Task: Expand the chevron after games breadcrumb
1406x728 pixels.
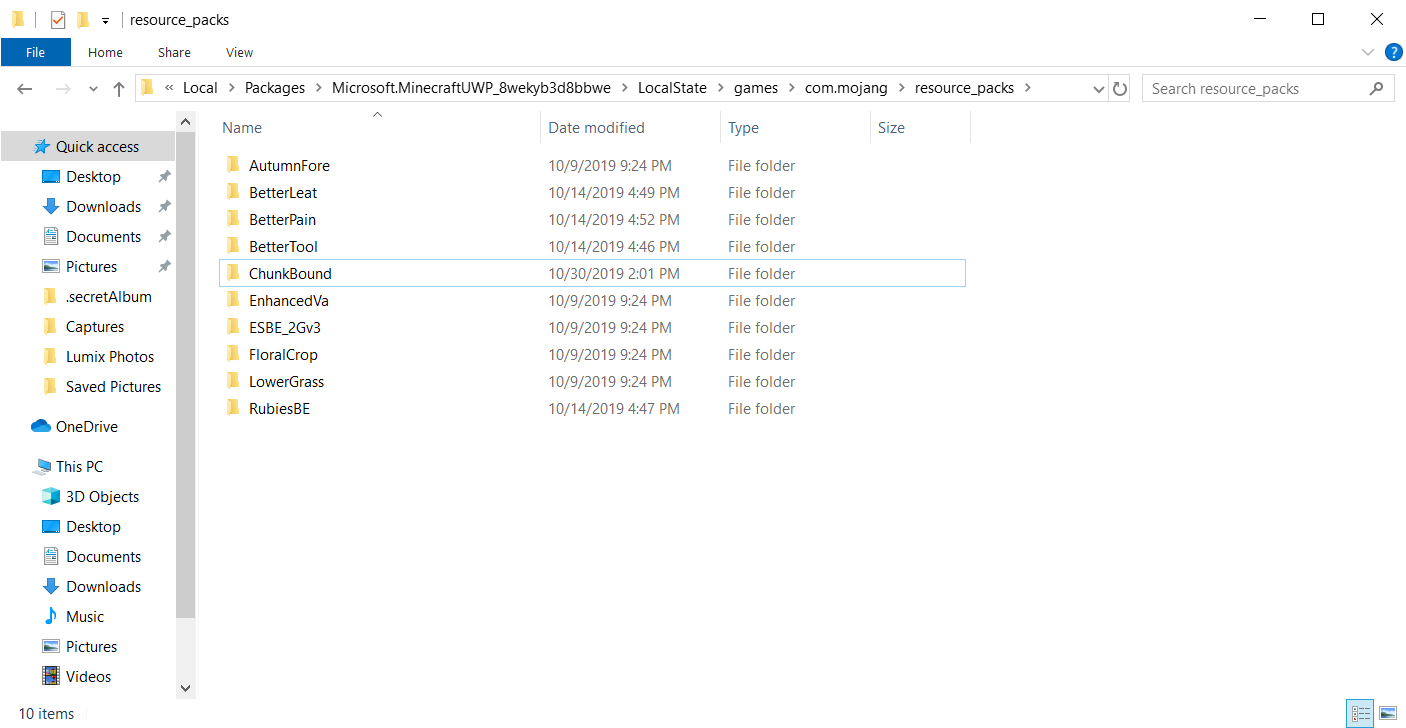Action: coord(791,88)
